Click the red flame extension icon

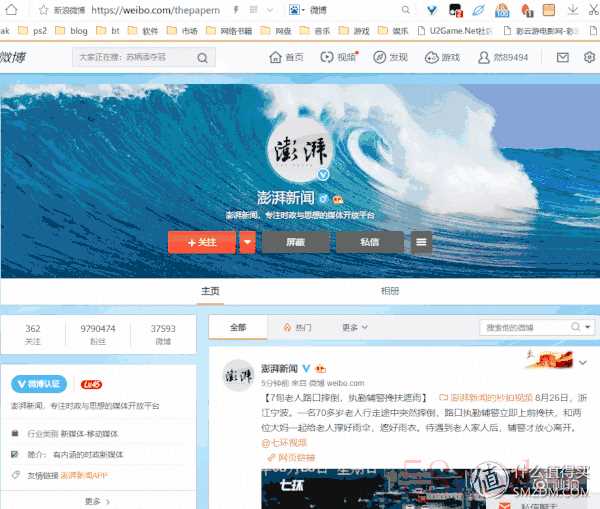point(527,10)
